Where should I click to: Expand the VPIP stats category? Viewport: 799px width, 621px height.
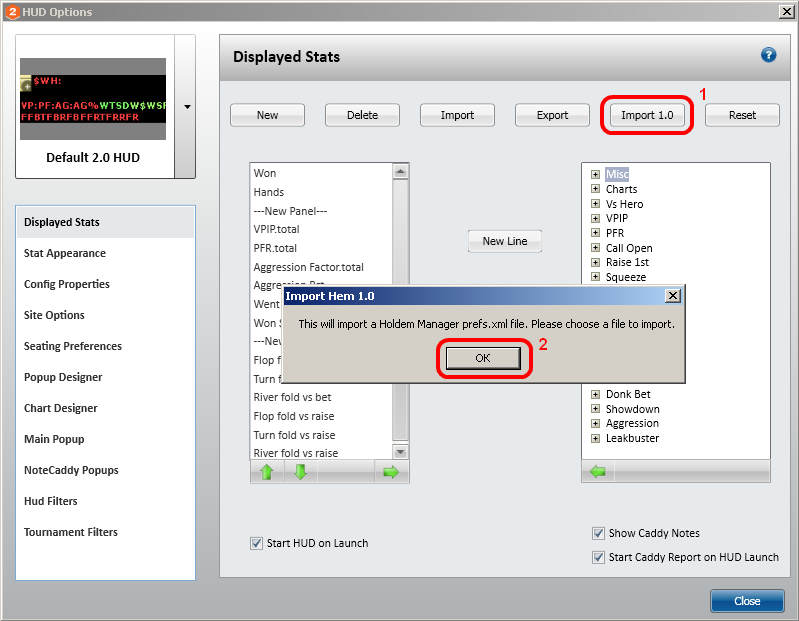[x=595, y=219]
